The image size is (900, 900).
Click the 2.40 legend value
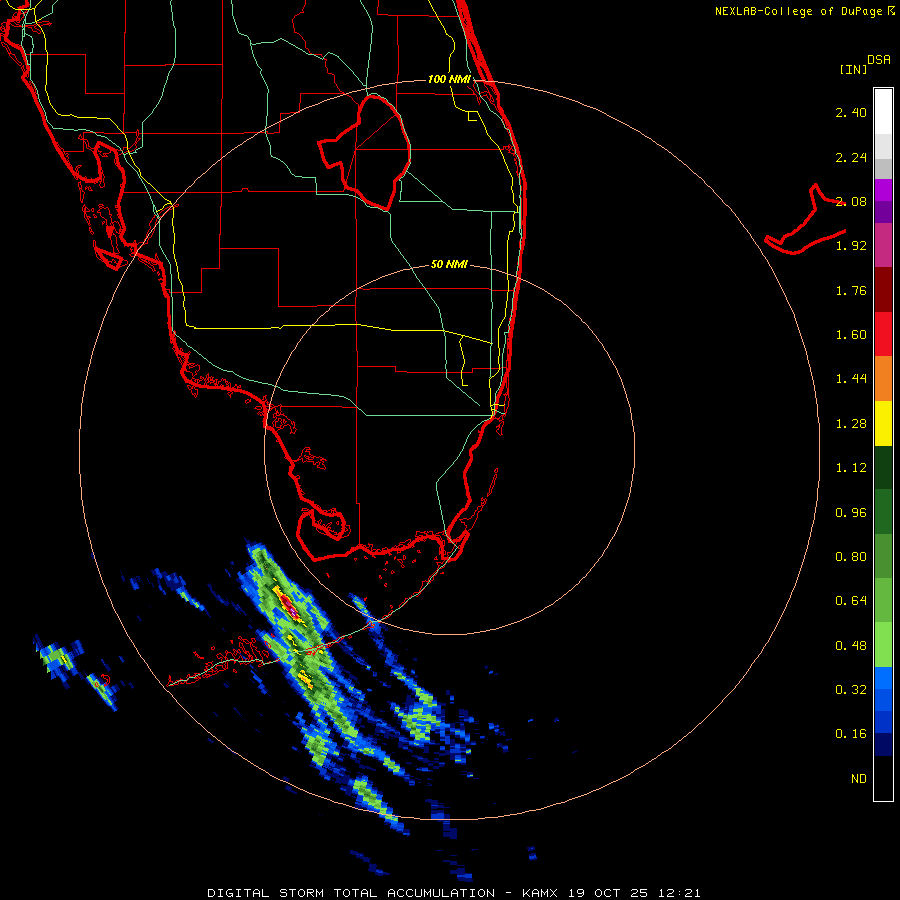pyautogui.click(x=851, y=112)
